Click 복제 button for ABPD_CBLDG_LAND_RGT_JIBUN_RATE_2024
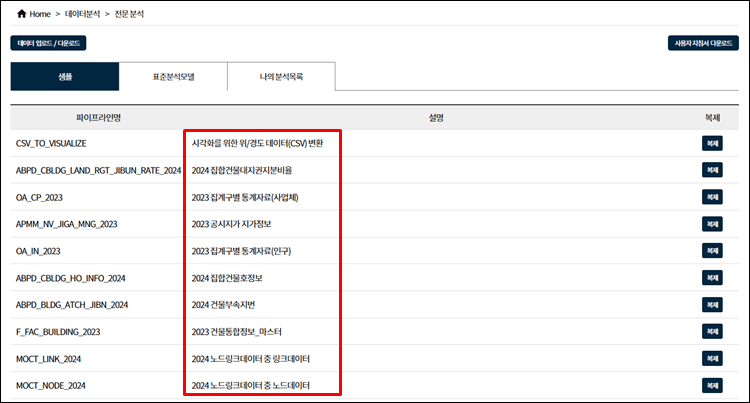The image size is (750, 403). click(x=712, y=170)
